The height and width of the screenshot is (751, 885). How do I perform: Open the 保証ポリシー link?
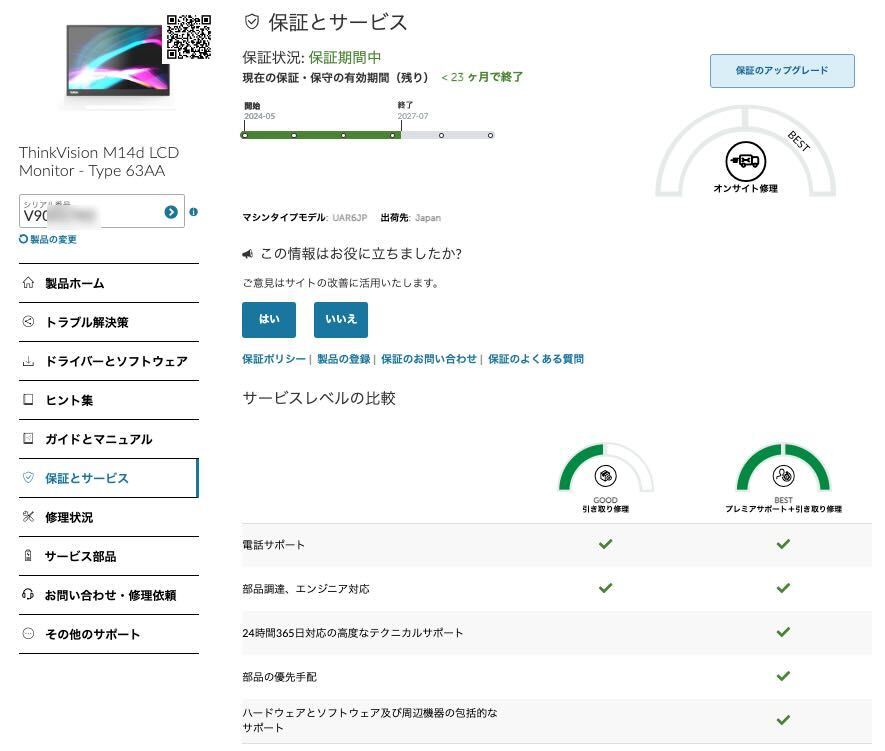[274, 359]
